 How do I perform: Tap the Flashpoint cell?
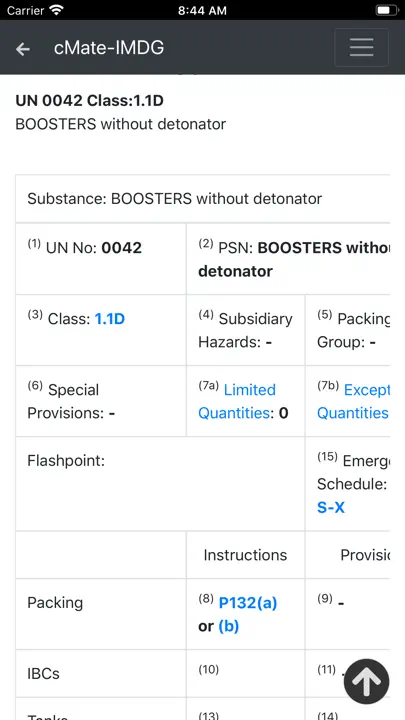pyautogui.click(x=160, y=484)
